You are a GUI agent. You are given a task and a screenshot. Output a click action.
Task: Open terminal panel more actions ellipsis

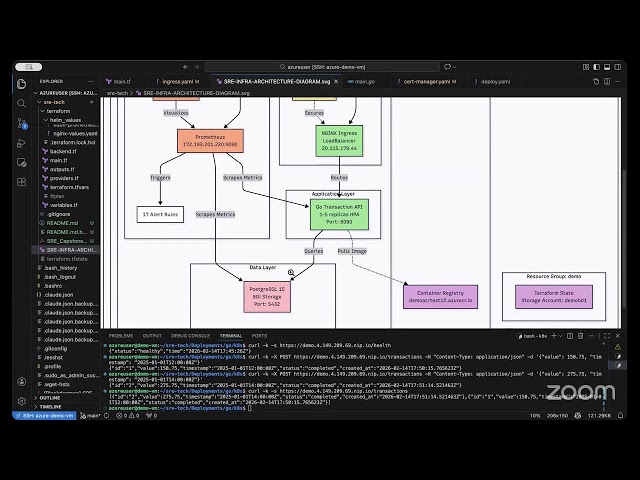(591, 336)
